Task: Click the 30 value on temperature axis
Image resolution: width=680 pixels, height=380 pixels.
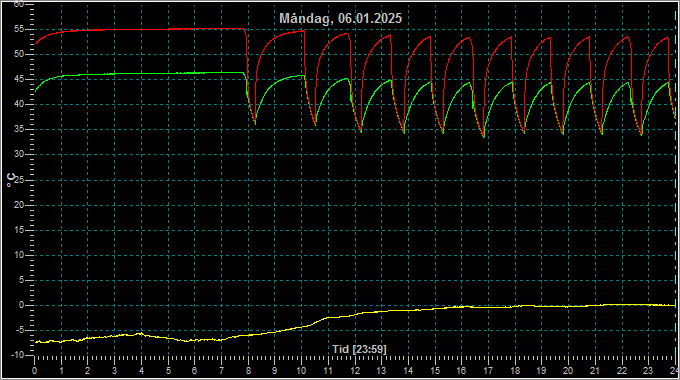Action: [x=19, y=154]
